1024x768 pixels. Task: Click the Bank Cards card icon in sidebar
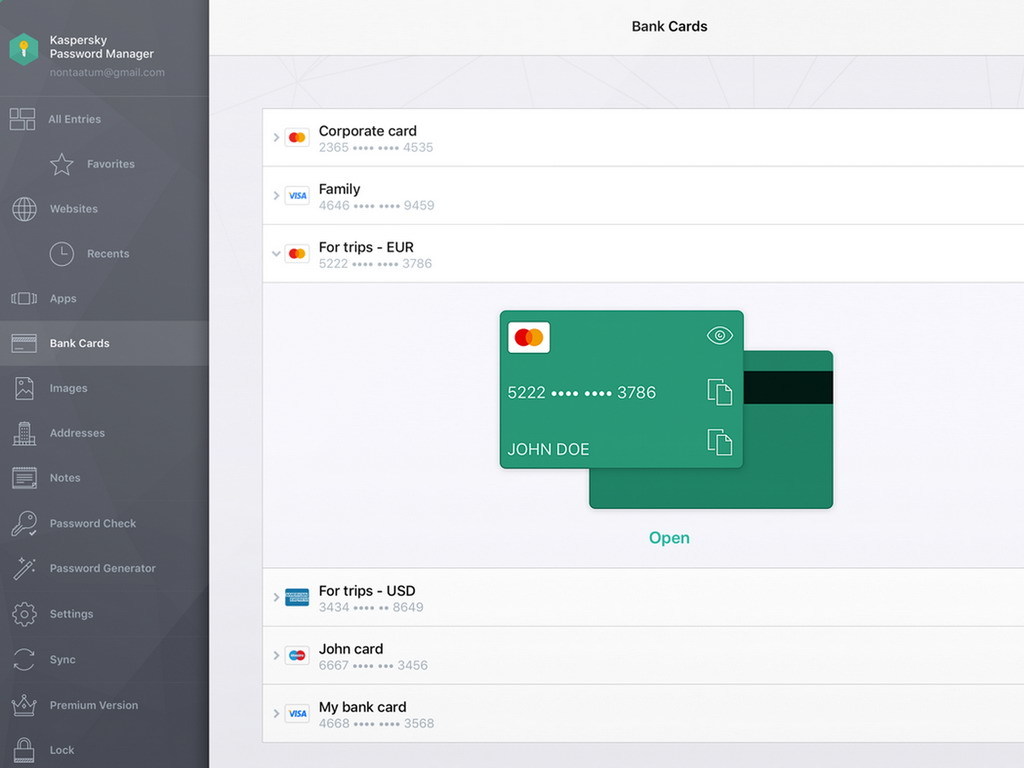tap(24, 344)
